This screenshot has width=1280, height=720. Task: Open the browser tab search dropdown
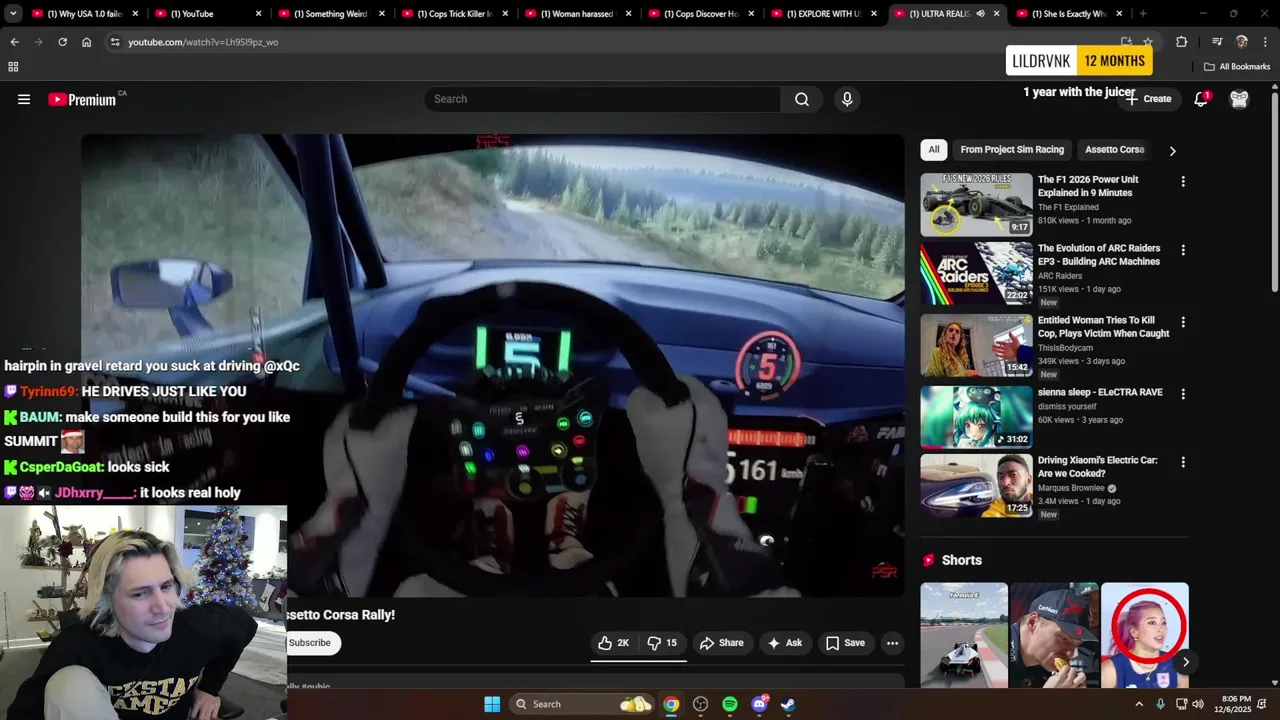[x=13, y=14]
